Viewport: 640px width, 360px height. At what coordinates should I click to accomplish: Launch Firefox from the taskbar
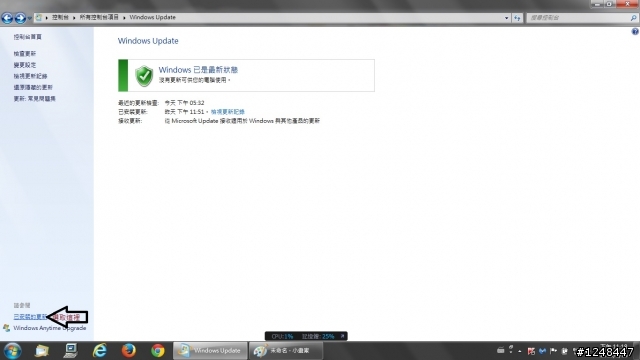coord(129,351)
